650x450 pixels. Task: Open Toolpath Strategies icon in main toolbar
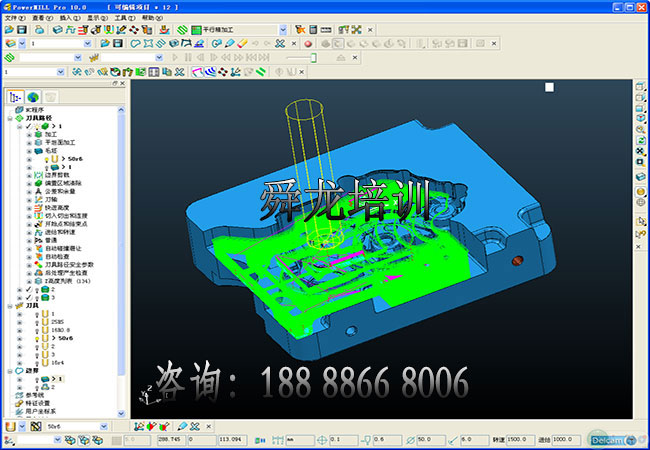[182, 30]
